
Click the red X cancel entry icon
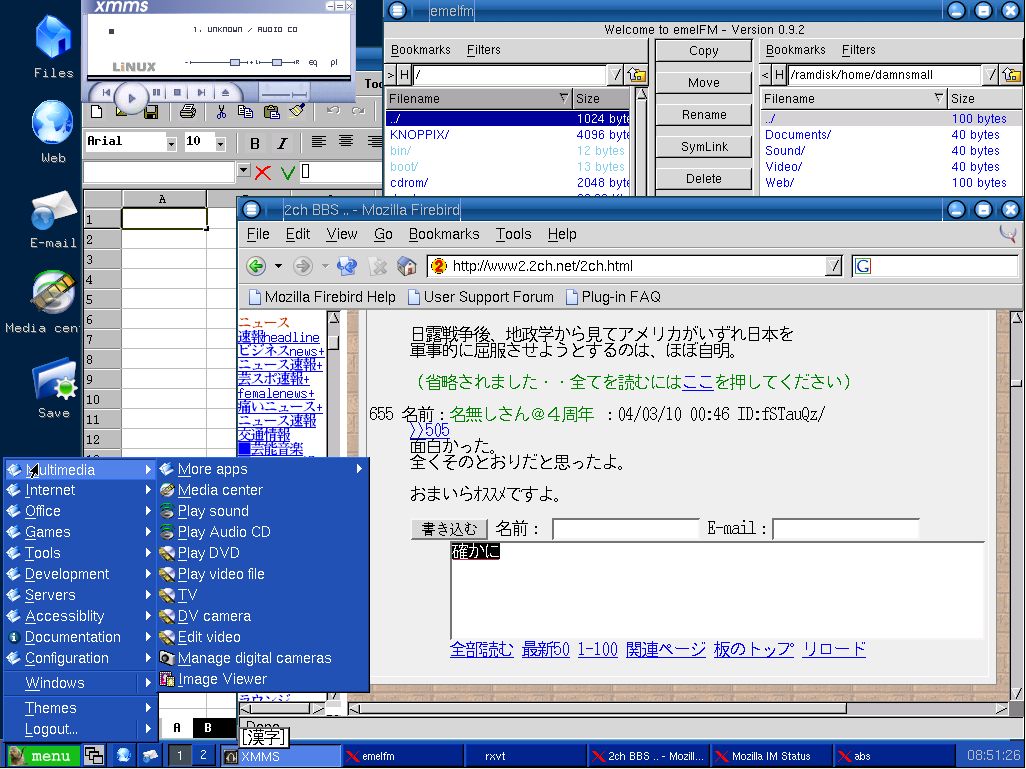pos(263,172)
